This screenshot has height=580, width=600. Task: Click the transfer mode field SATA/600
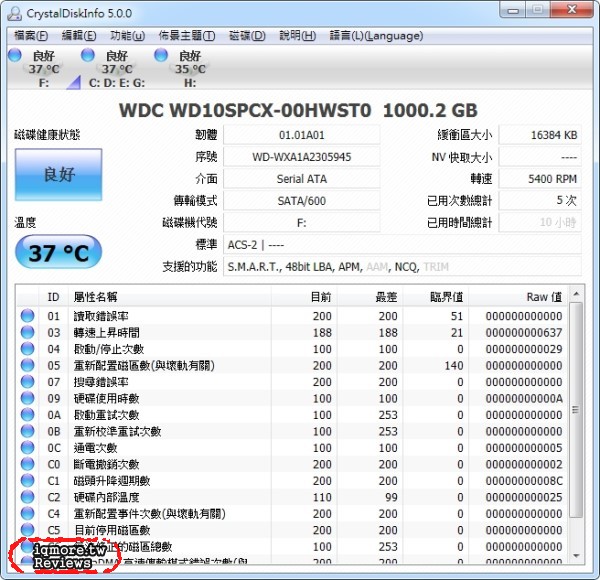coord(302,200)
